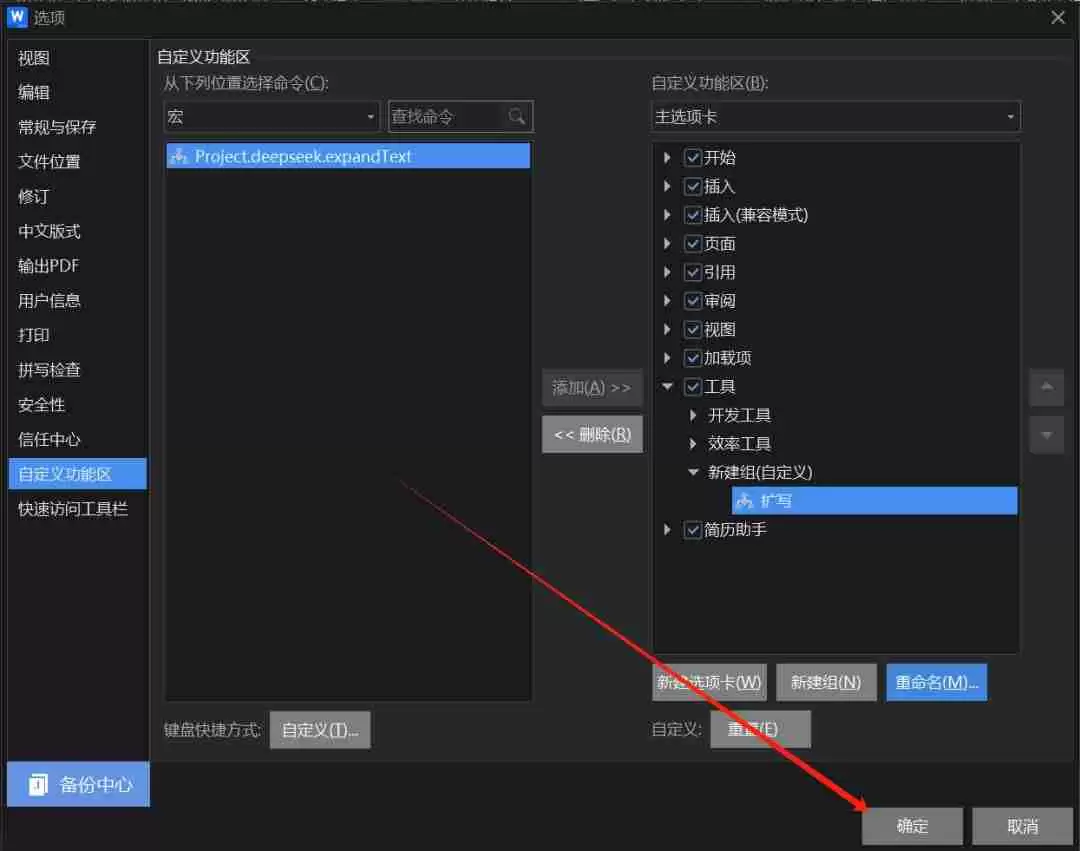1080x851 pixels.
Task: Switch to the 快速访问工具栏 section
Action: (73, 509)
